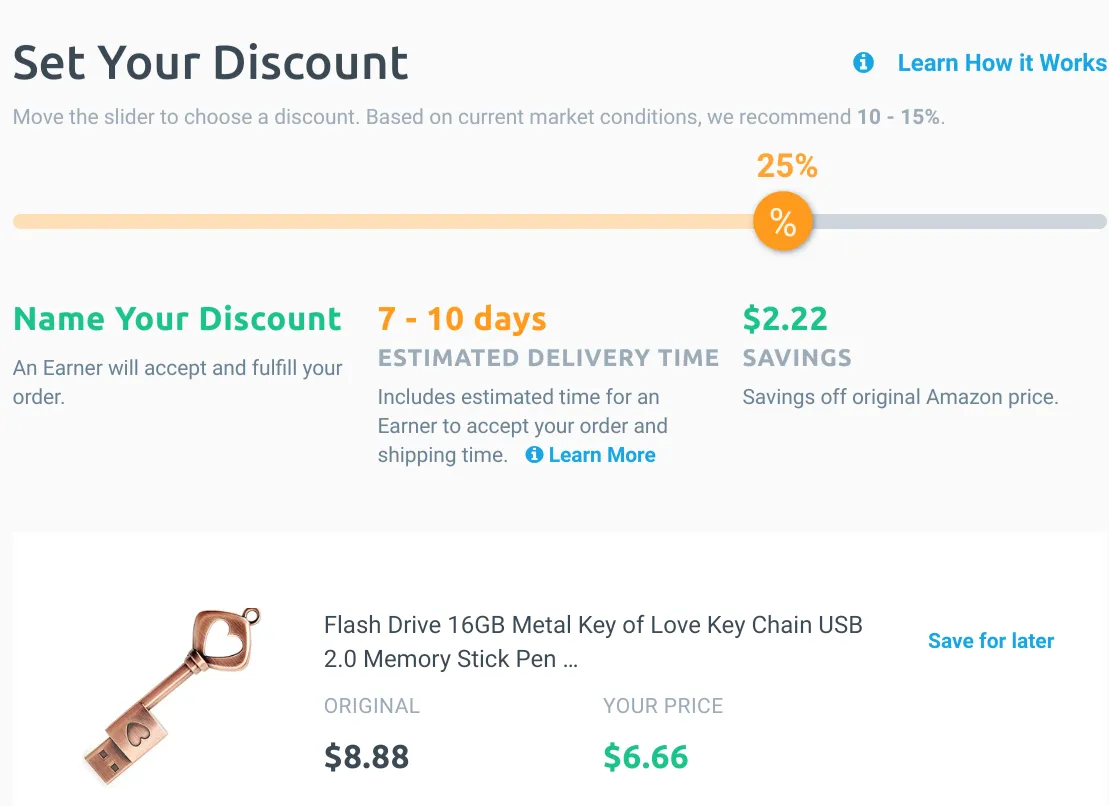The height and width of the screenshot is (806, 1109).
Task: Click the key flash drive product image
Action: [x=172, y=696]
